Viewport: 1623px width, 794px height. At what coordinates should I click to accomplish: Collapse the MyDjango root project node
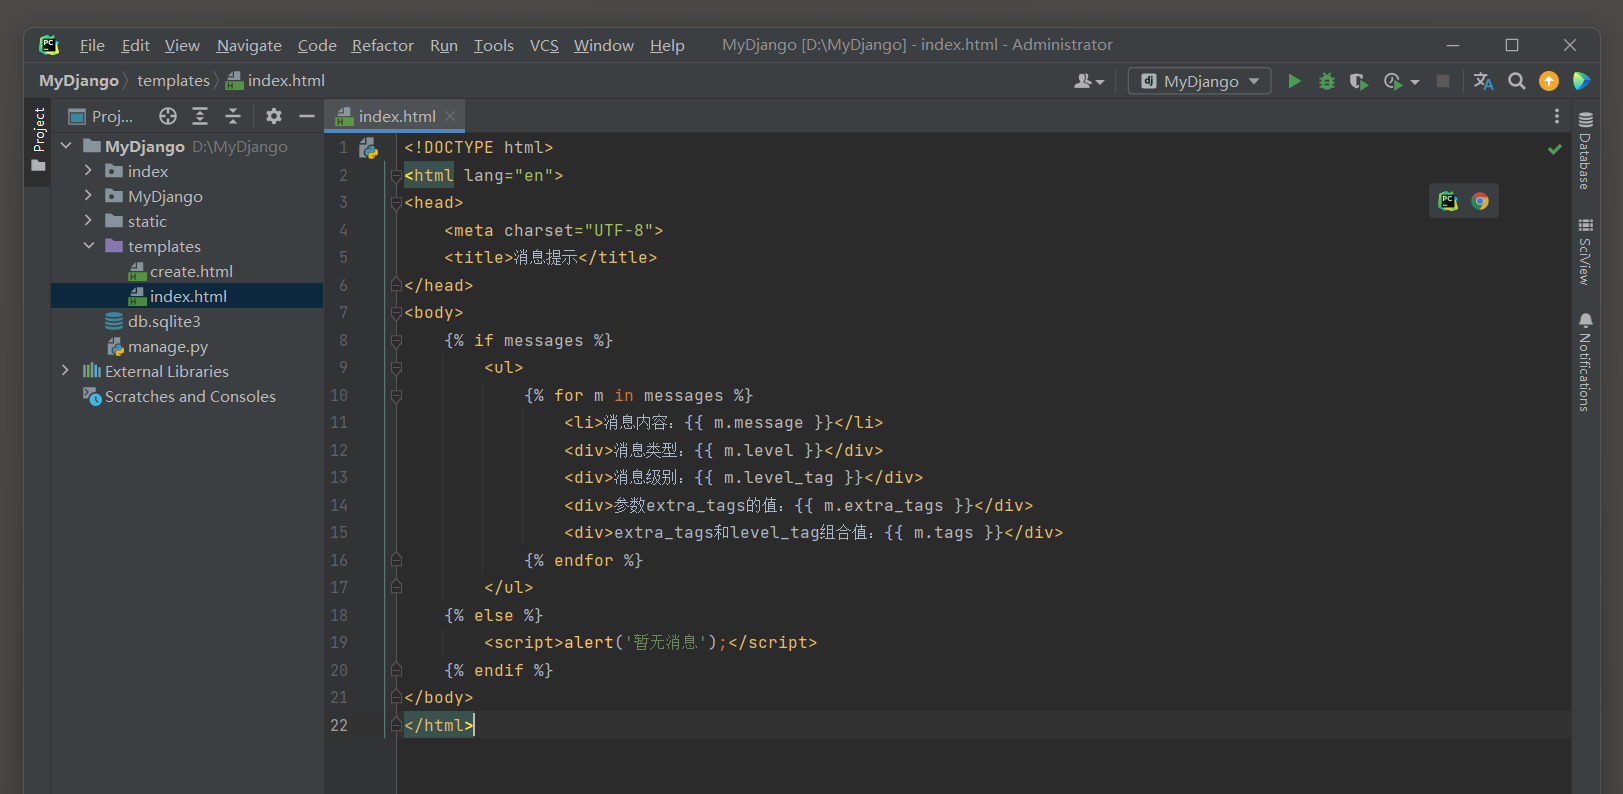(x=66, y=146)
